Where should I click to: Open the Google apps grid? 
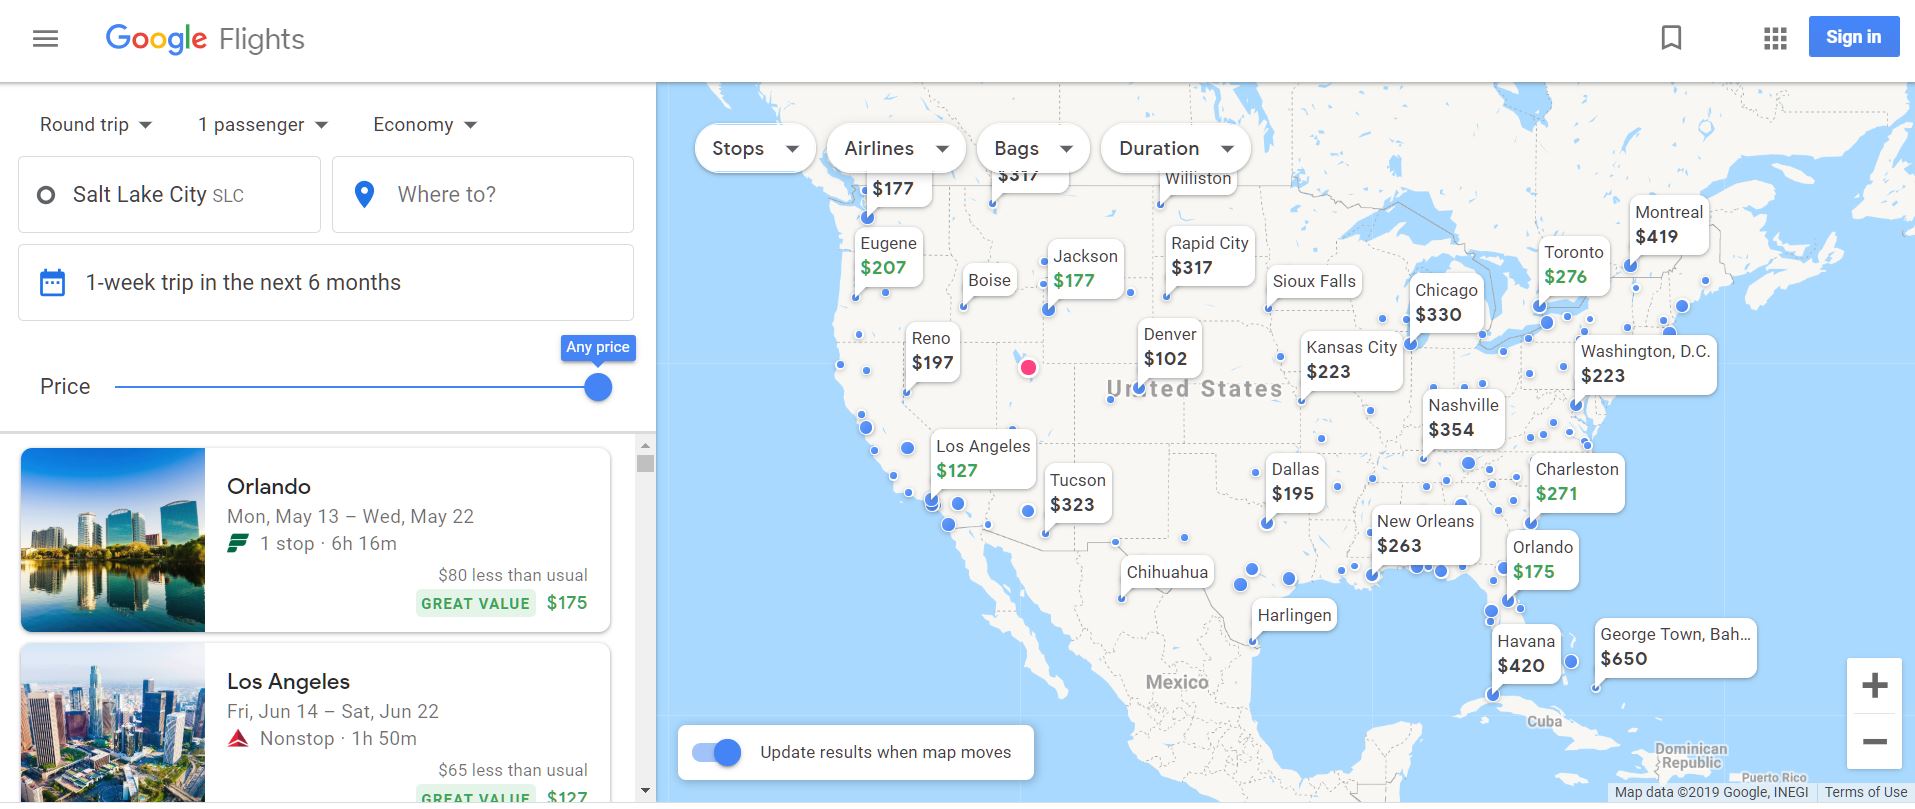point(1775,38)
